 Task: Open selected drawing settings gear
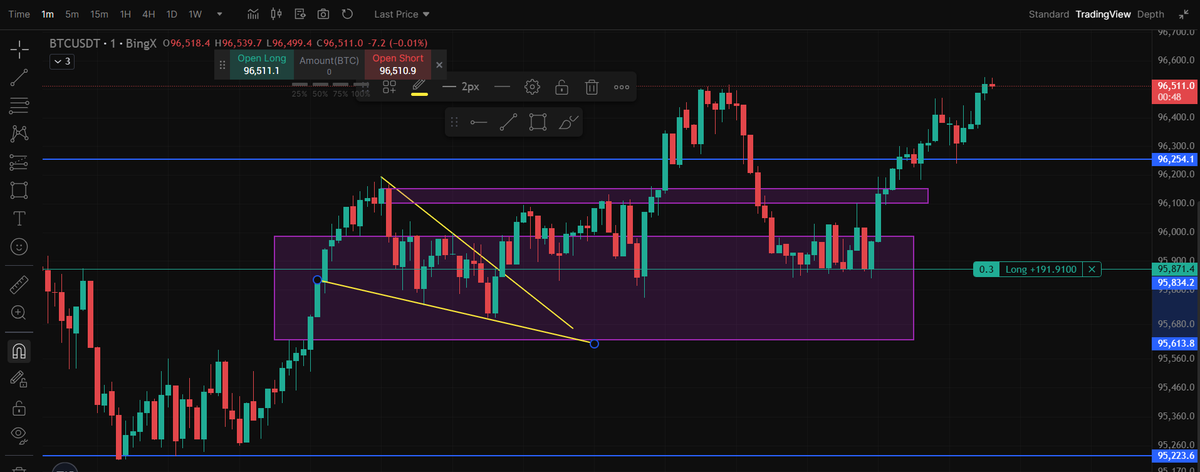tap(532, 87)
